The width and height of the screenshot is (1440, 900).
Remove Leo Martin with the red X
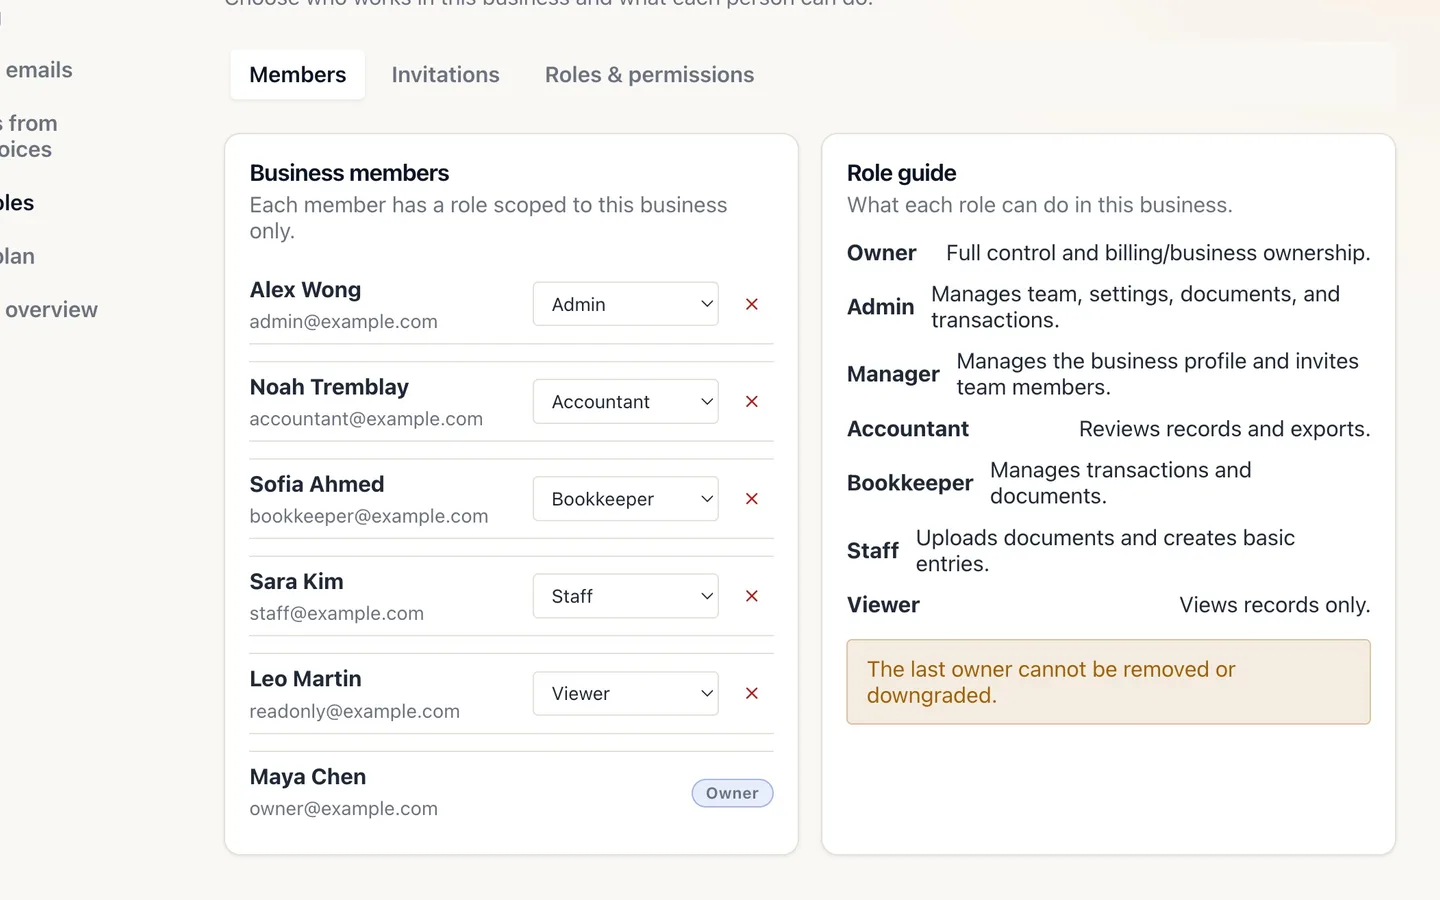click(x=752, y=693)
